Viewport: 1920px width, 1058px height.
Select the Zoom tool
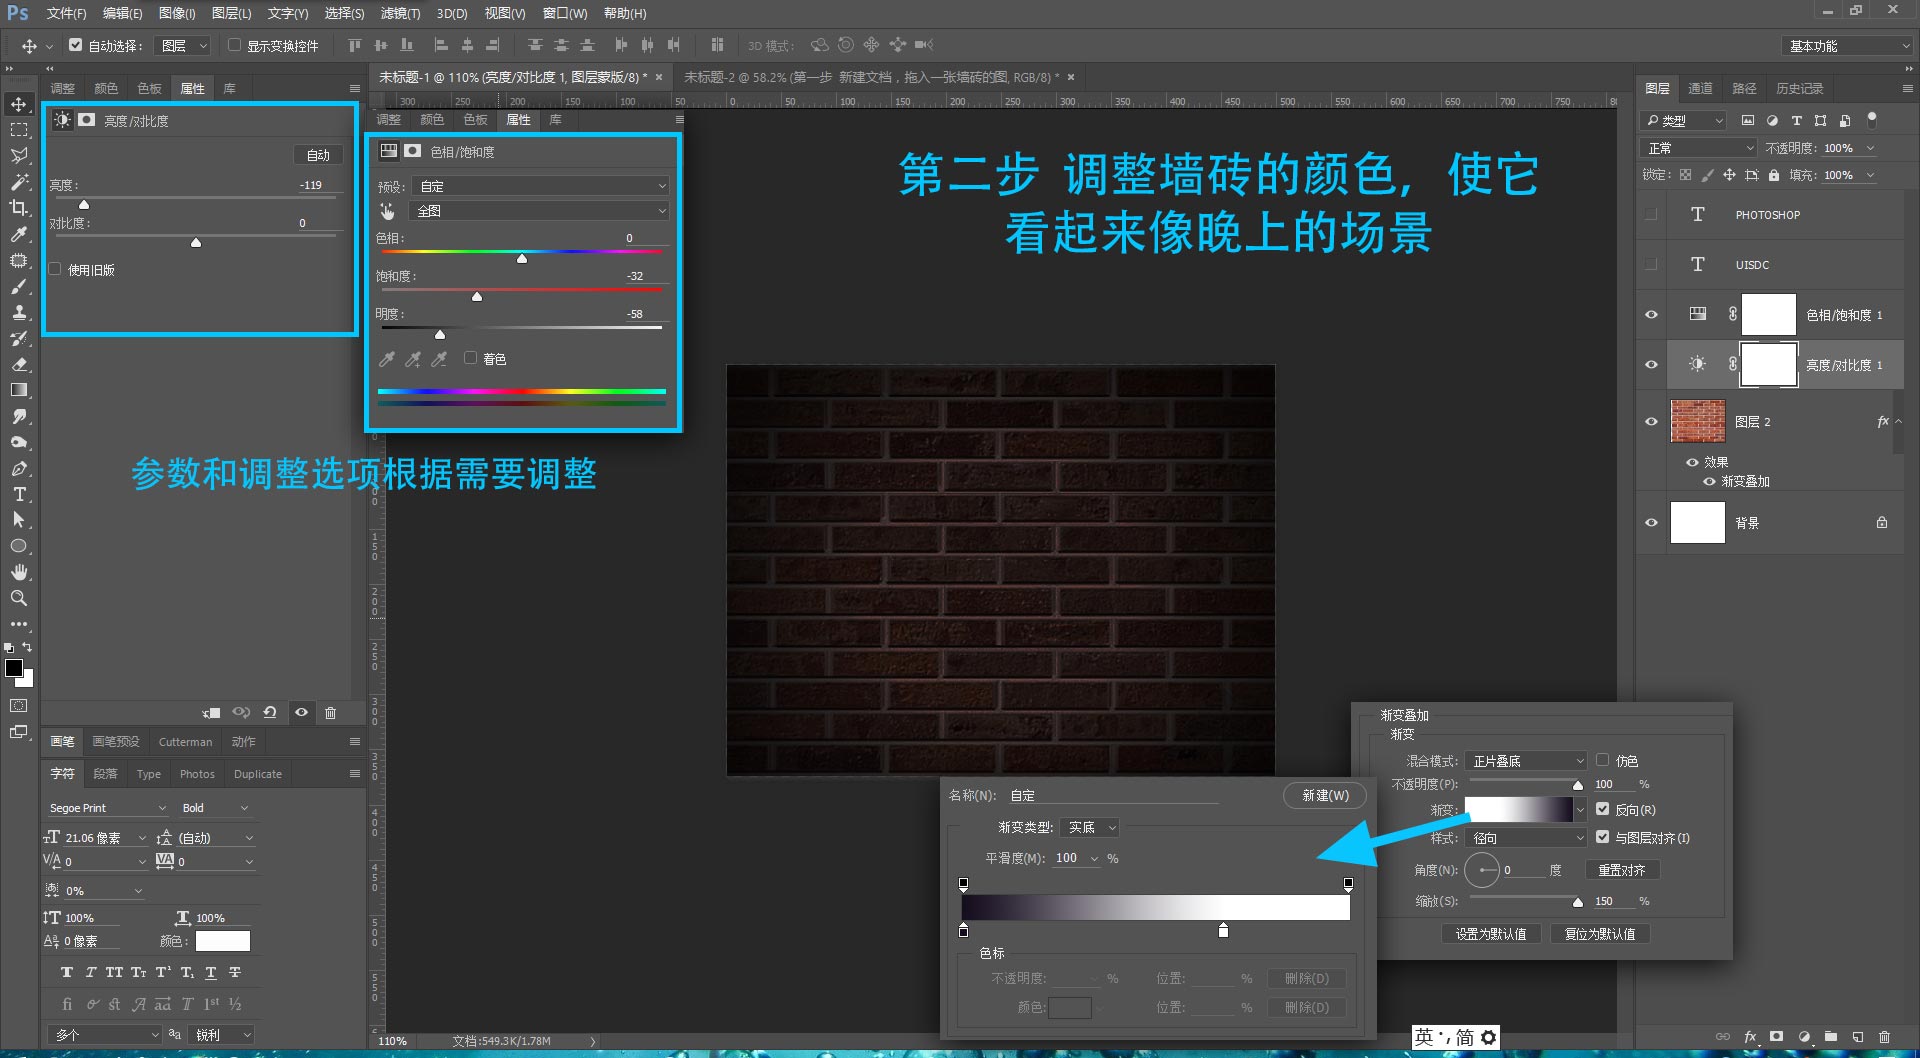tap(19, 598)
